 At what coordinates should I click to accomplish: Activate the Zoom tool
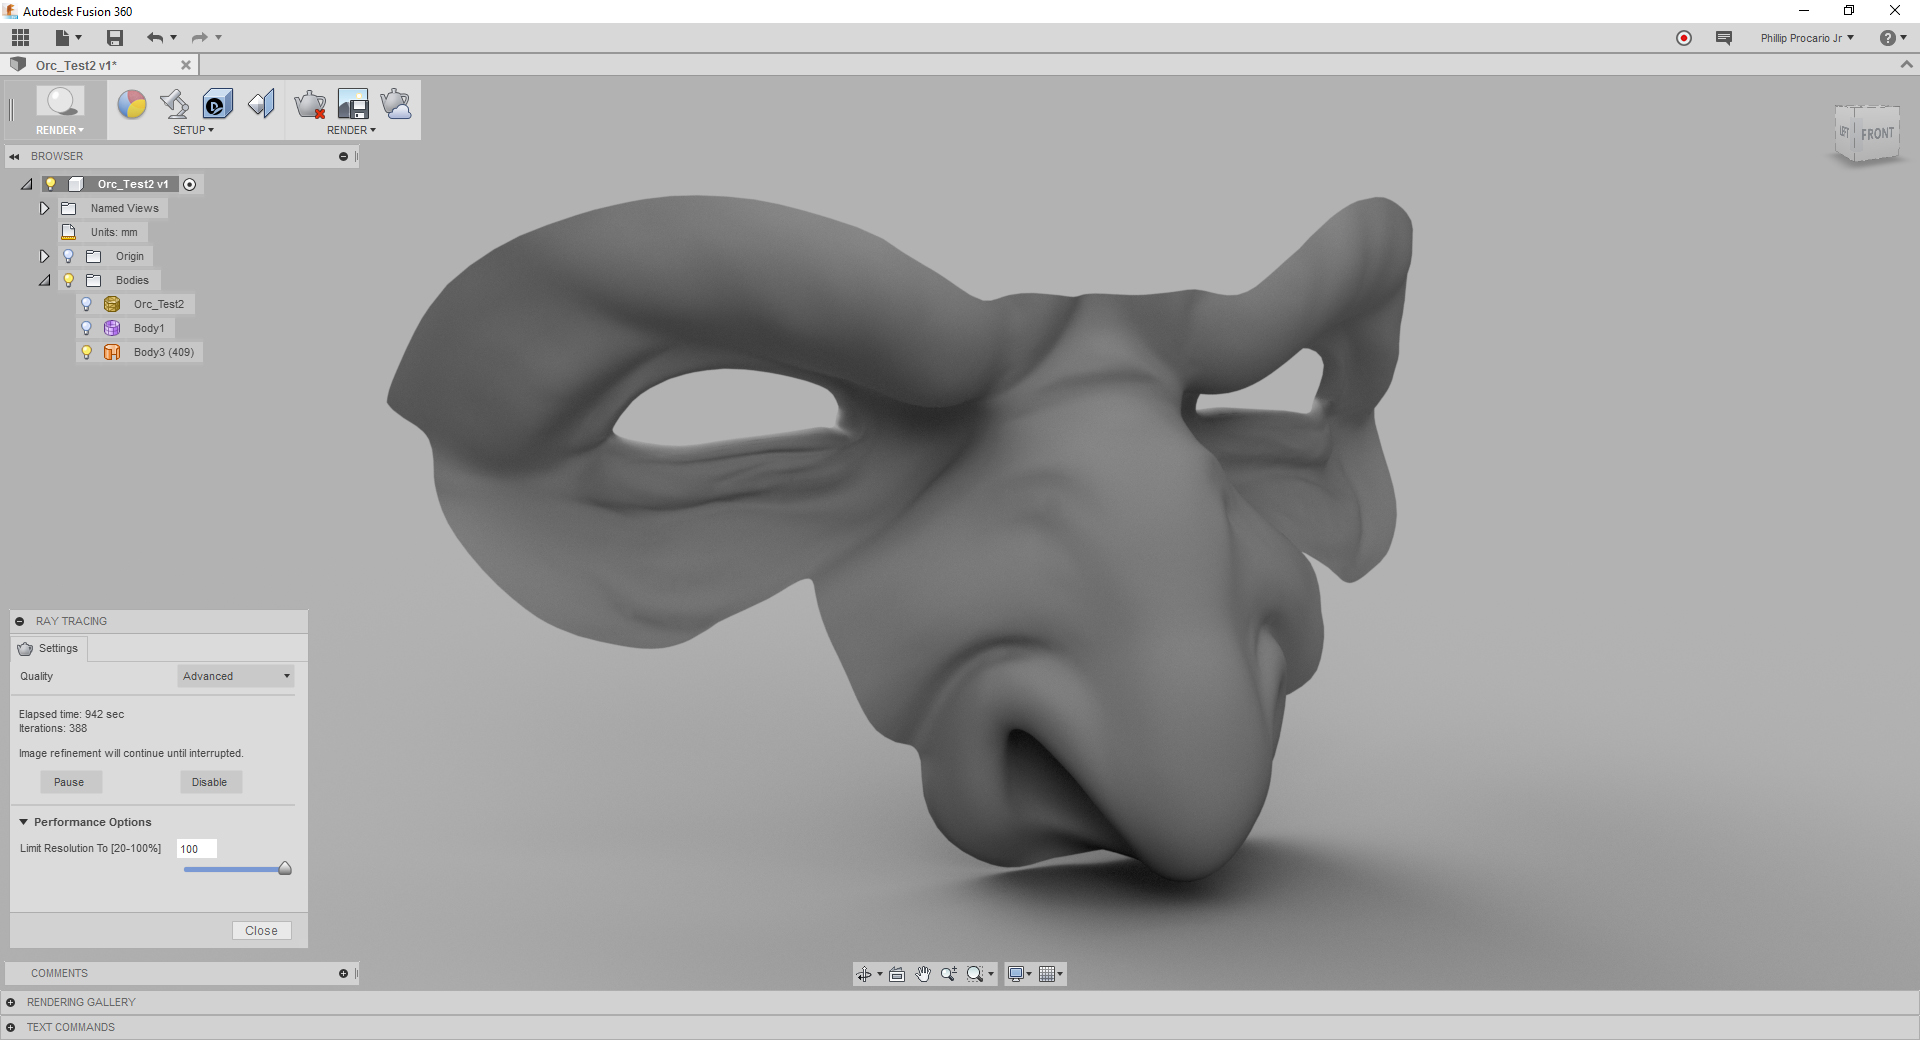point(948,974)
